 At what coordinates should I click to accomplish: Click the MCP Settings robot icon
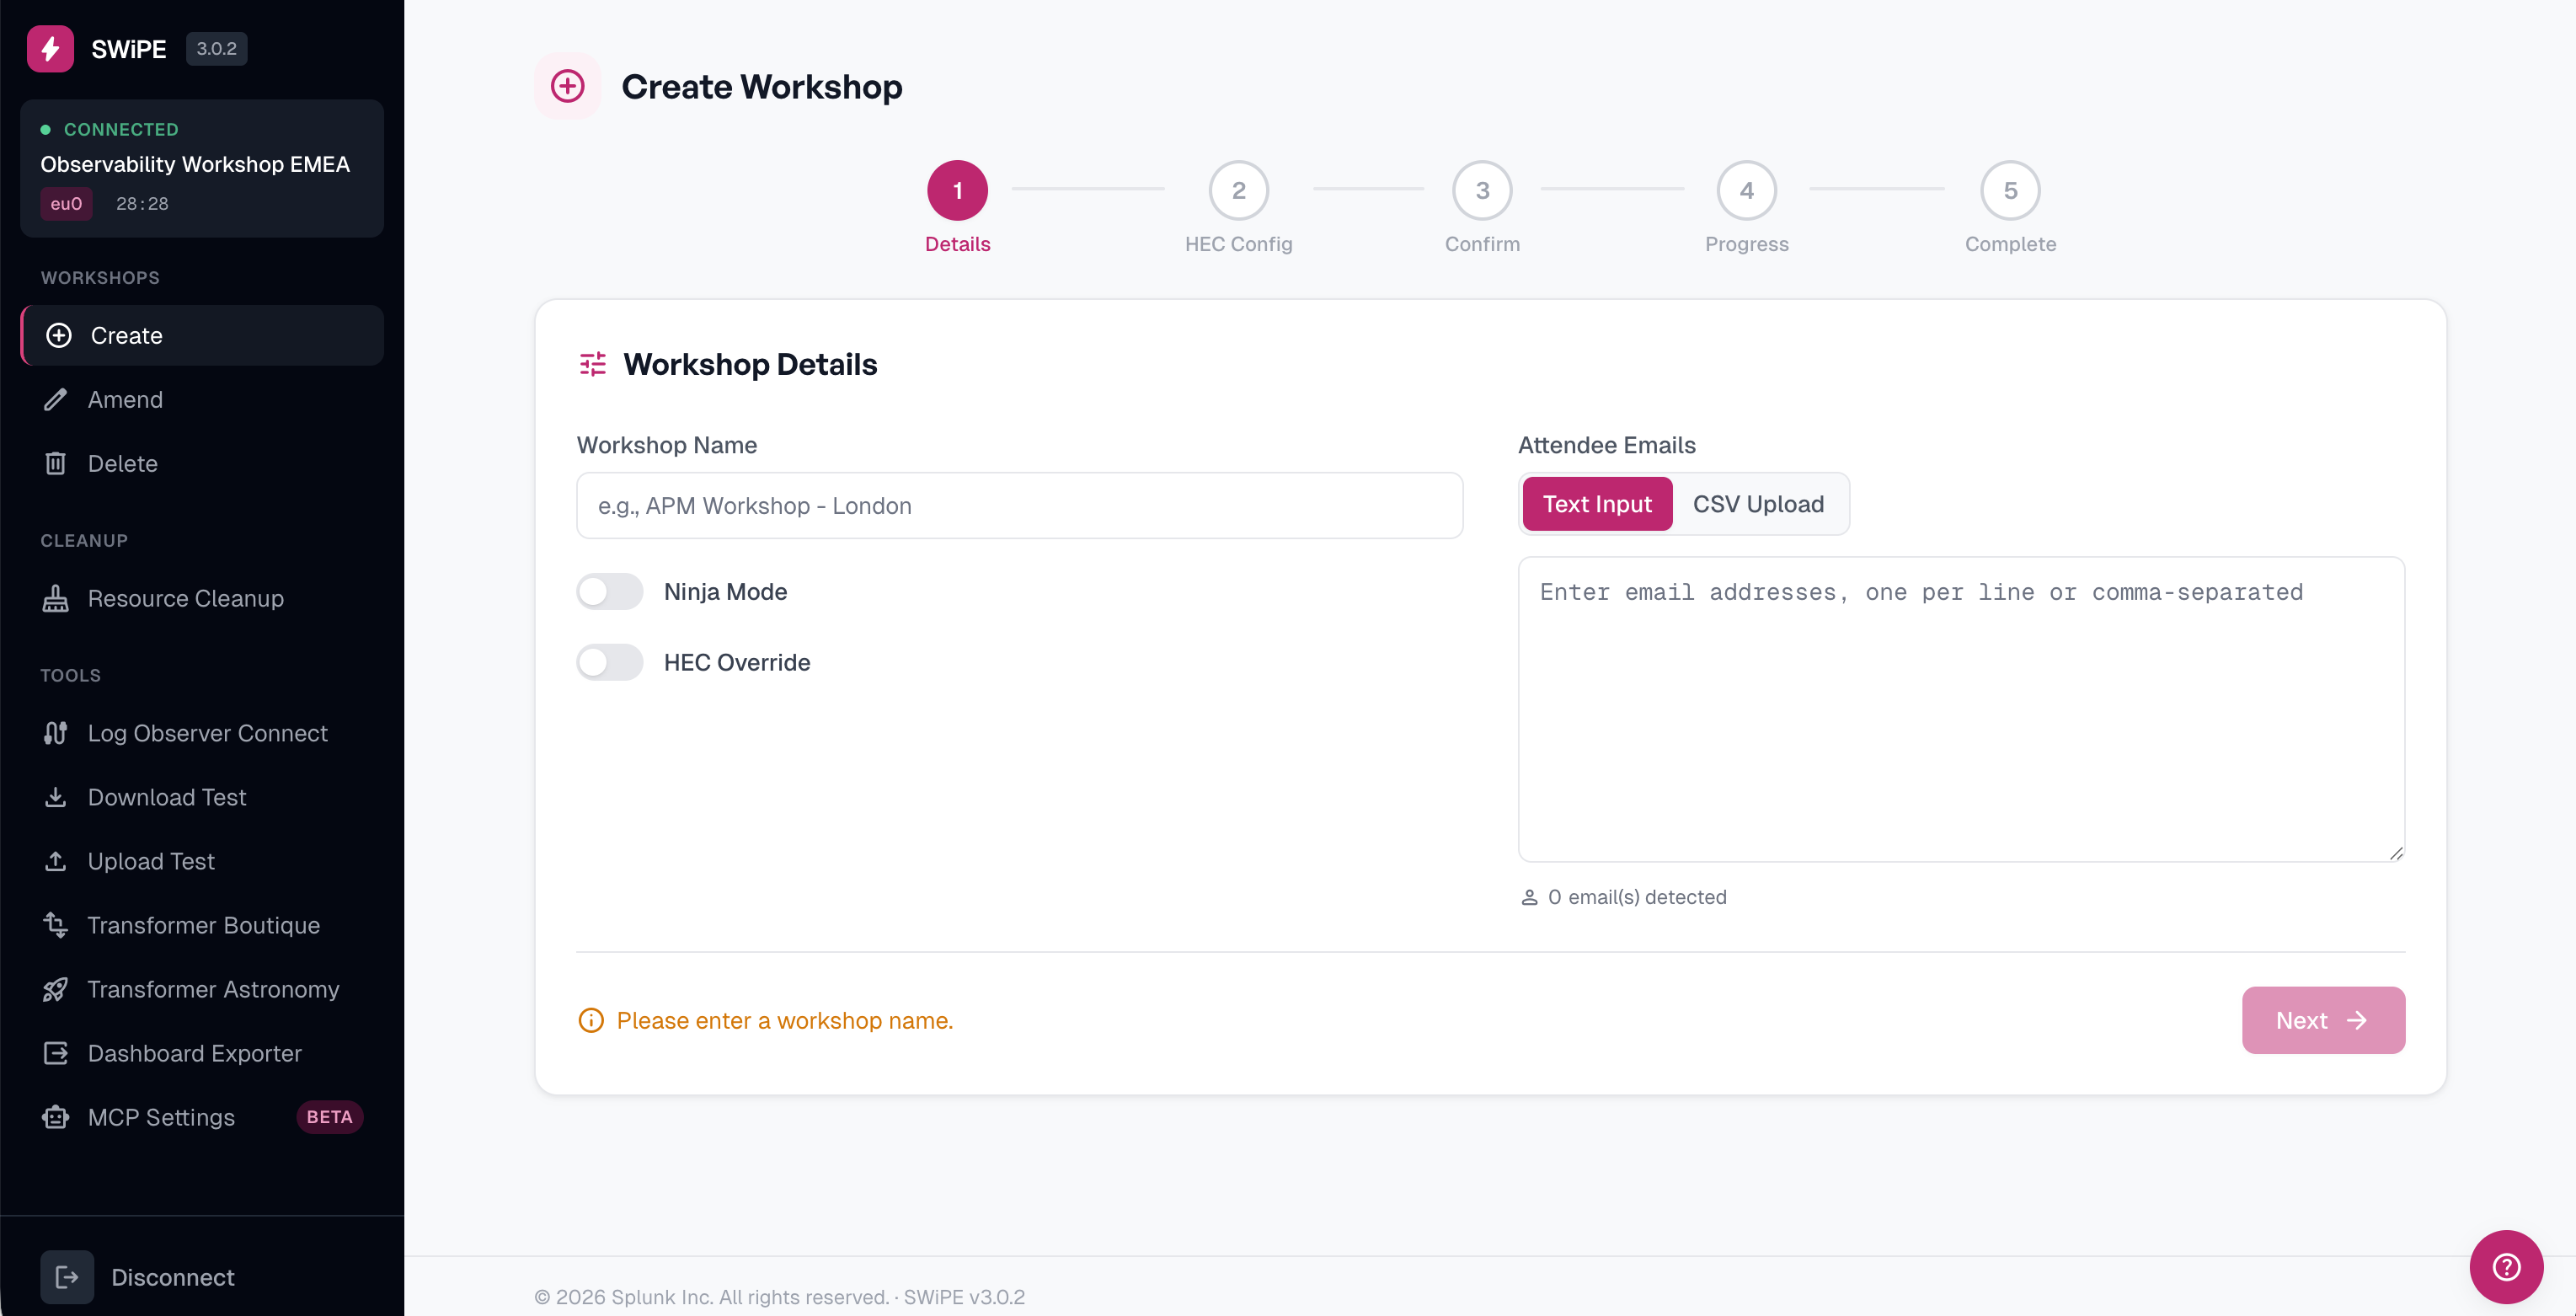click(x=56, y=1117)
